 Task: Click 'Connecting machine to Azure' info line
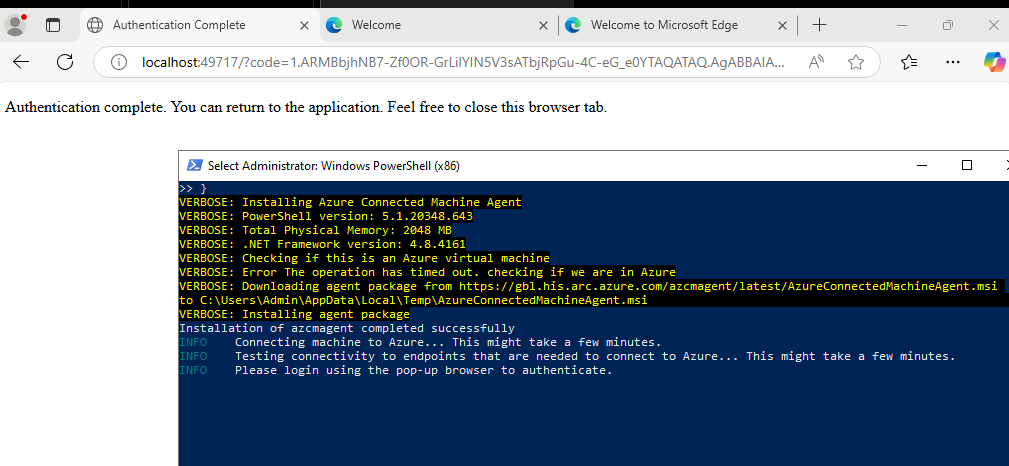[420, 342]
